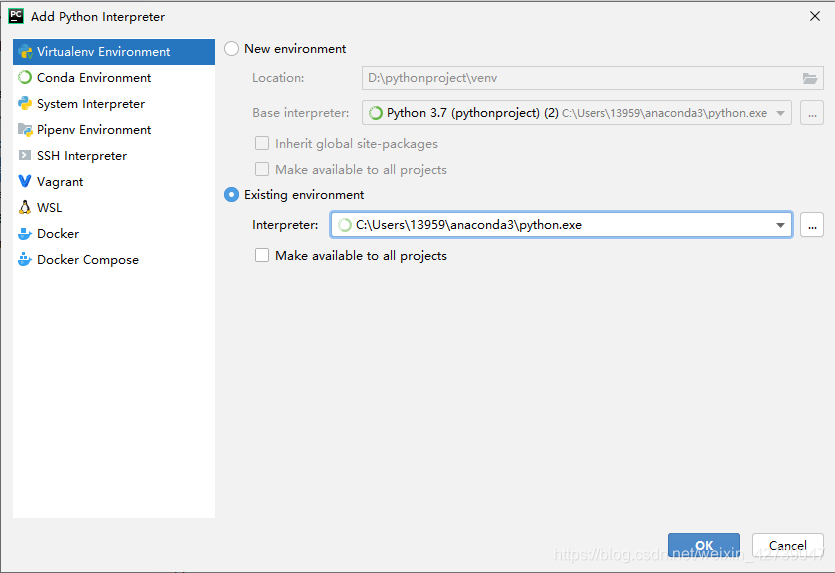Click conda icon in Base interpreter field
This screenshot has height=573, width=835.
pyautogui.click(x=376, y=113)
